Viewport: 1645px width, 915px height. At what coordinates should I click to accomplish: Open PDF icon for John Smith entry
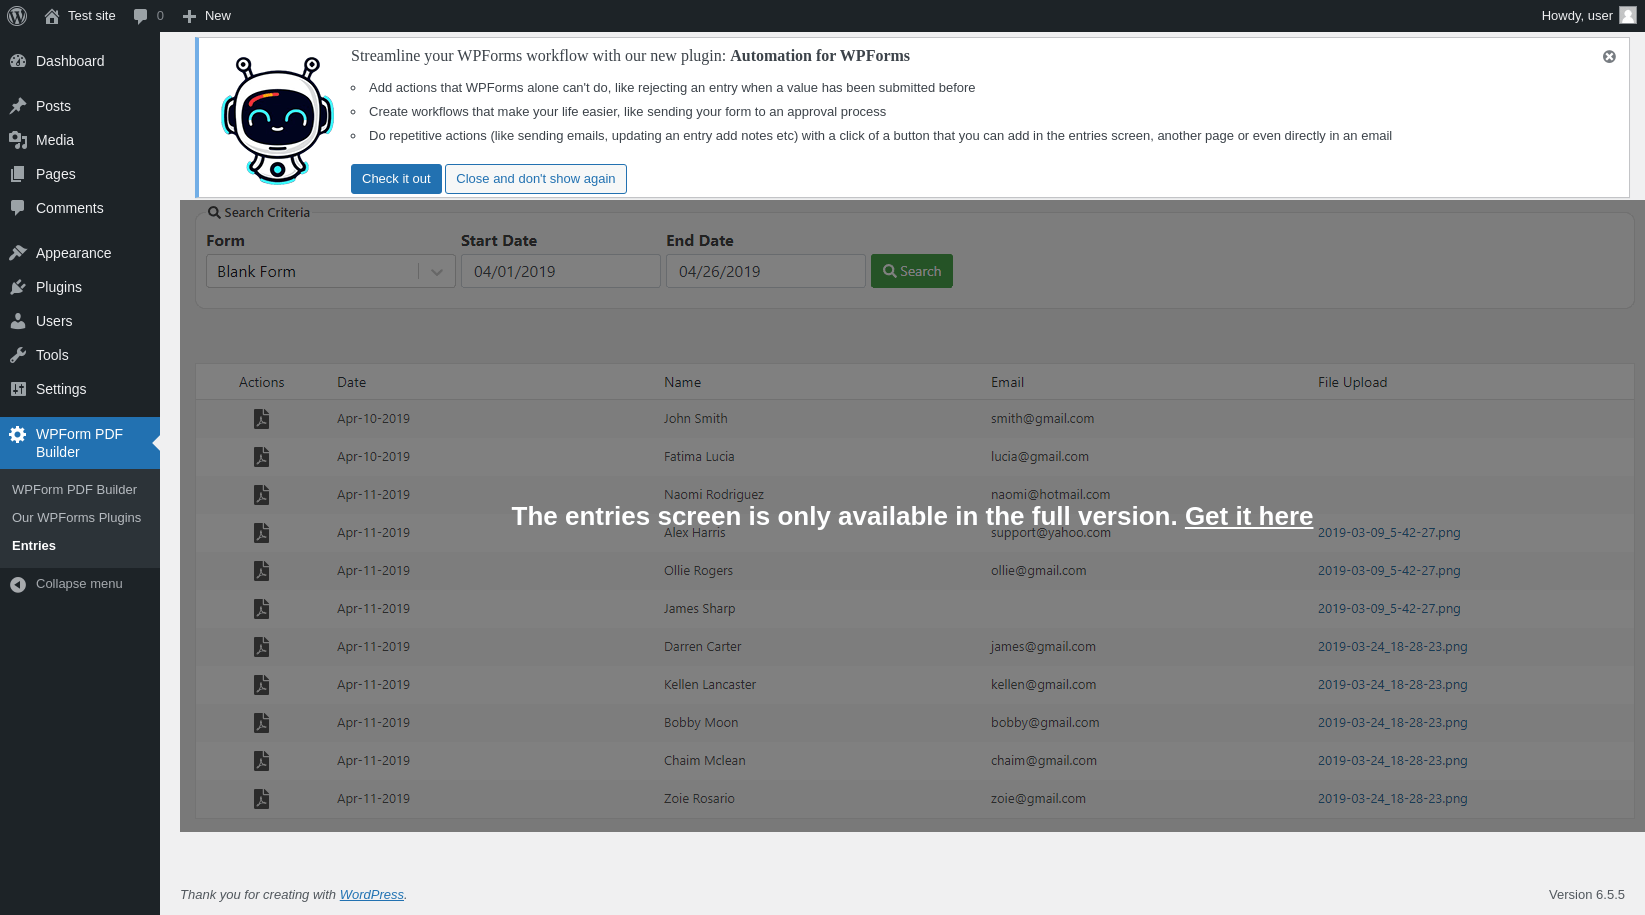point(261,419)
